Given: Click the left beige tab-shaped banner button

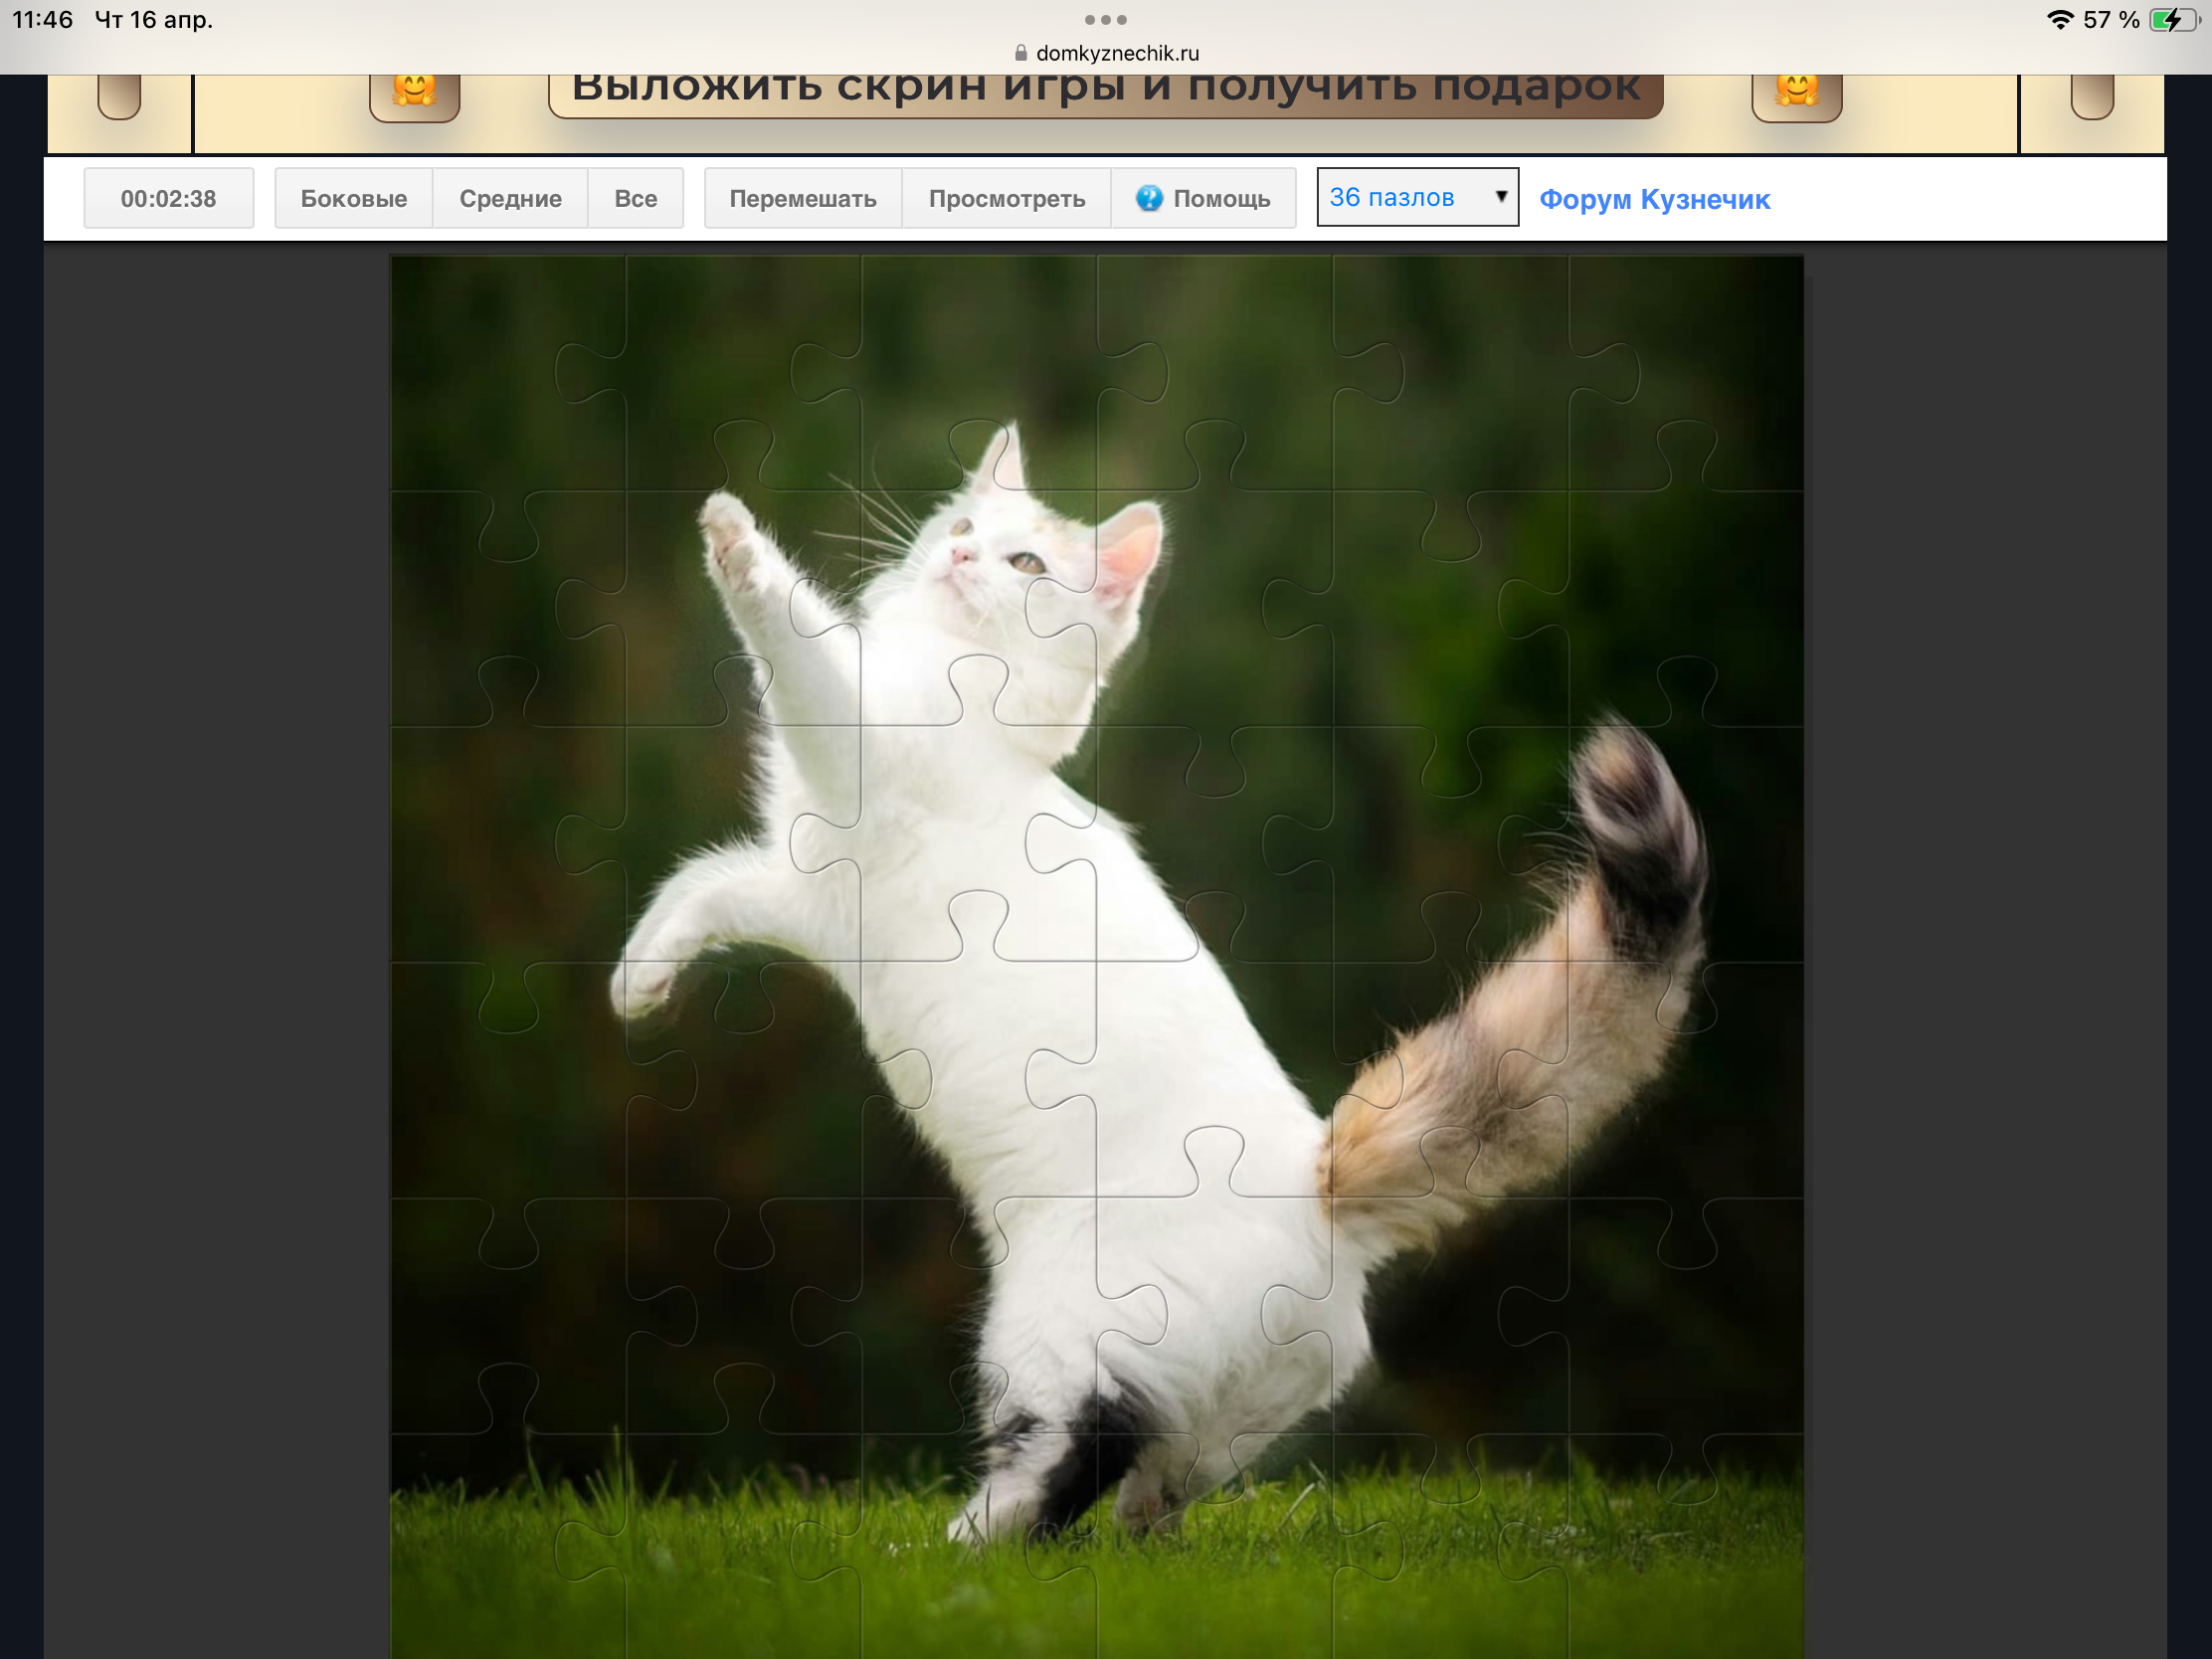Looking at the screenshot, I should 119,97.
